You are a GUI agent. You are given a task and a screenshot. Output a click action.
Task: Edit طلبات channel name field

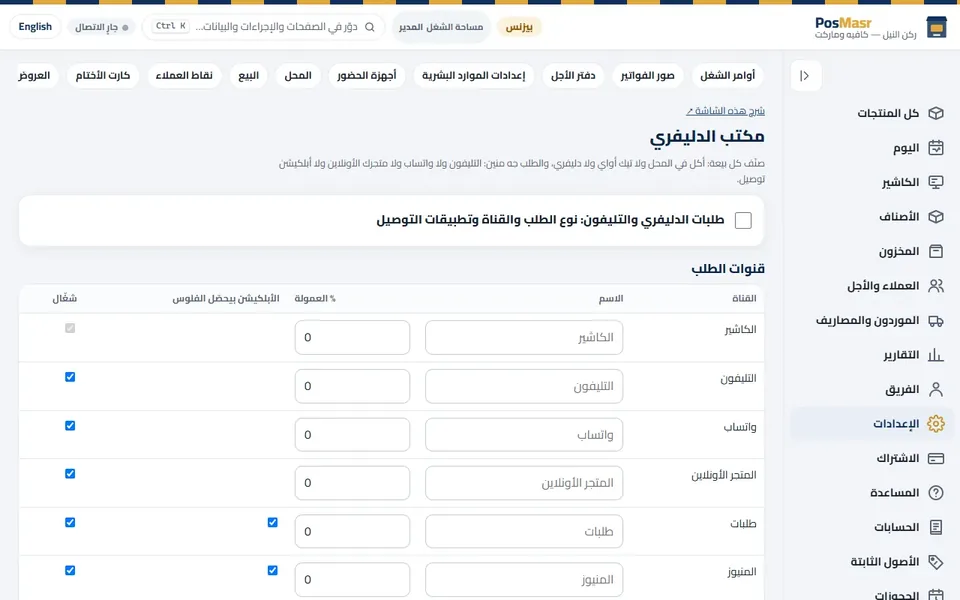524,531
